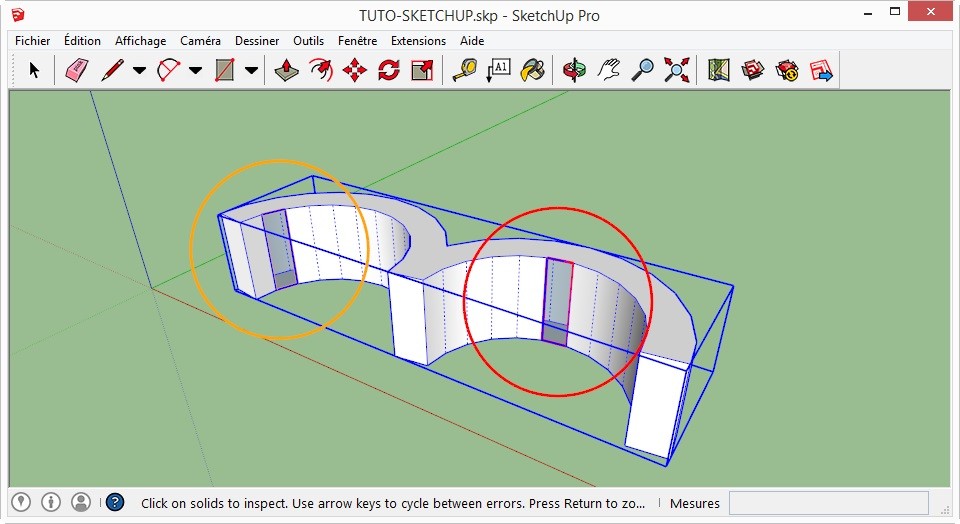Click the help question mark in status bar
The height and width of the screenshot is (524, 960).
click(115, 502)
